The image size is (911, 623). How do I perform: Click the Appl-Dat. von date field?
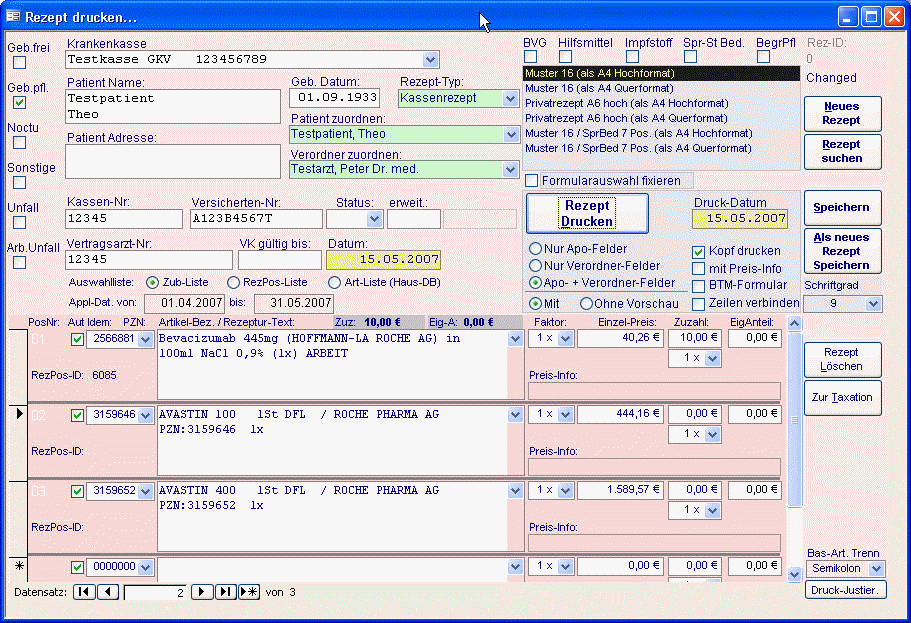click(x=184, y=303)
